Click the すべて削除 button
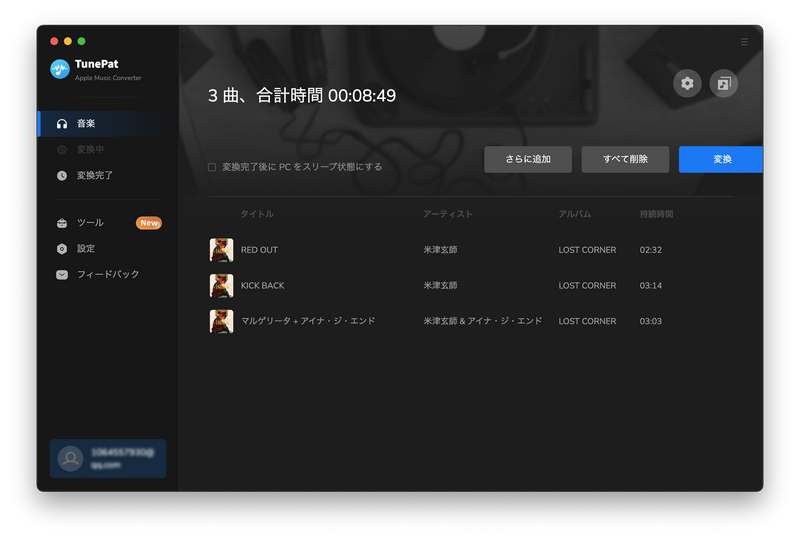Screen dimensions: 800x540 coord(625,159)
